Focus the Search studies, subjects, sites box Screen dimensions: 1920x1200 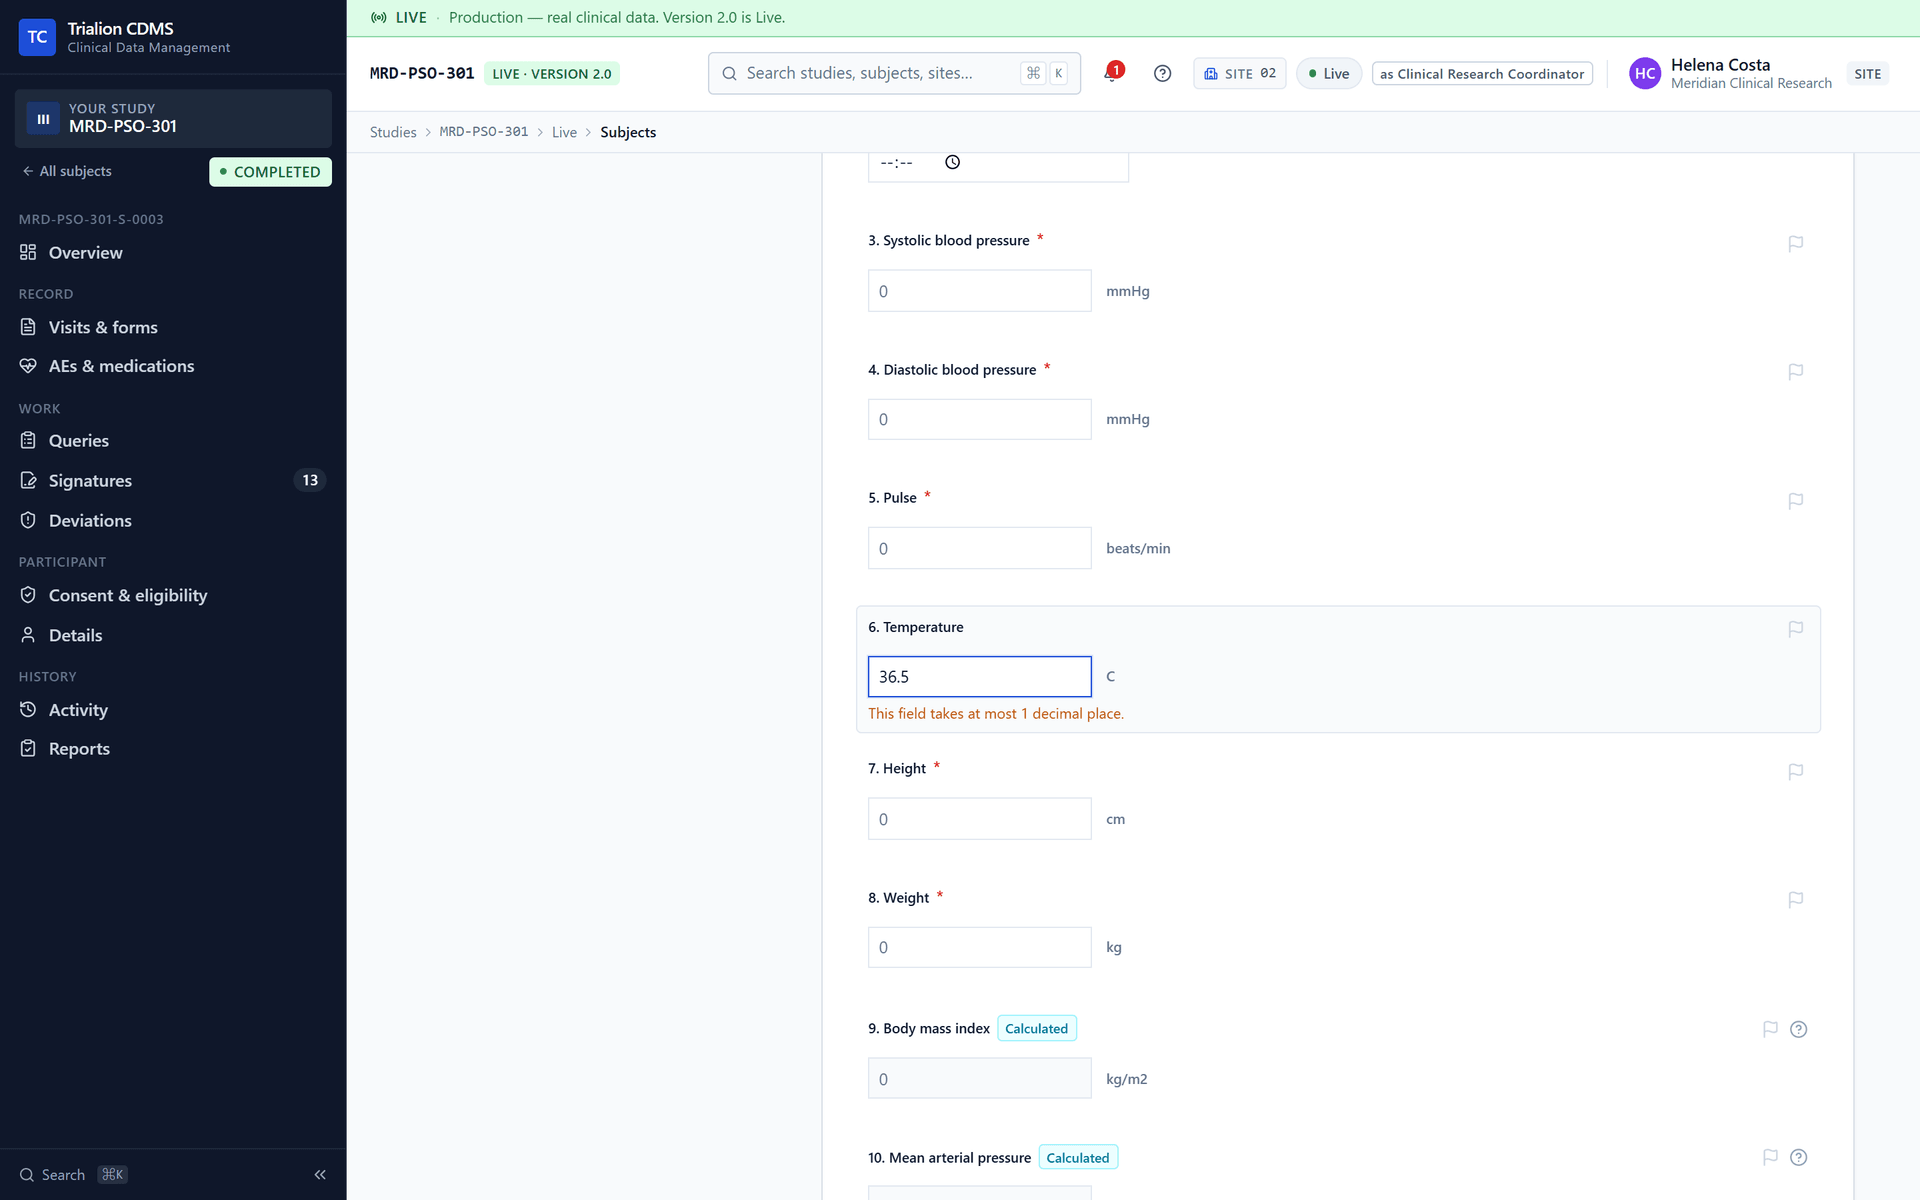[894, 73]
